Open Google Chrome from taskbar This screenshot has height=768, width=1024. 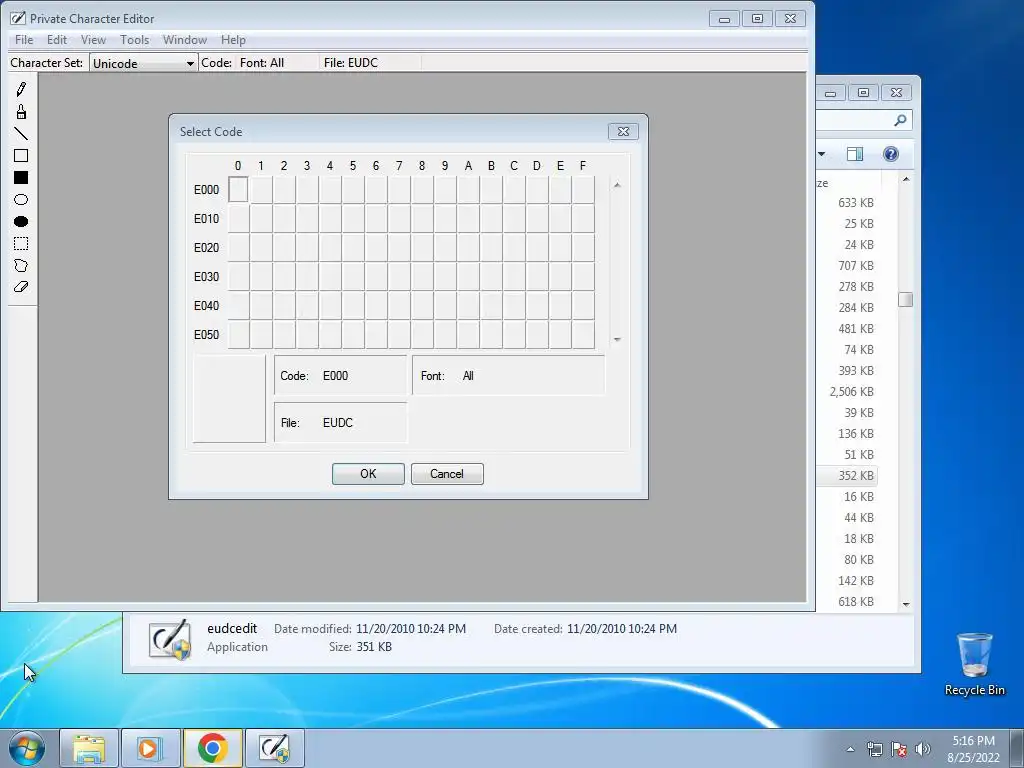pos(212,748)
